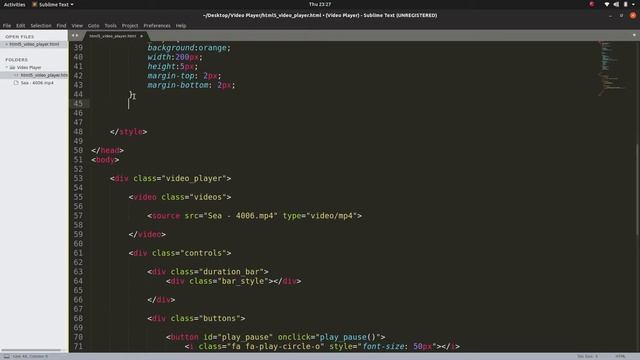The height and width of the screenshot is (360, 640).
Task: Open the Tools menu
Action: point(111,25)
